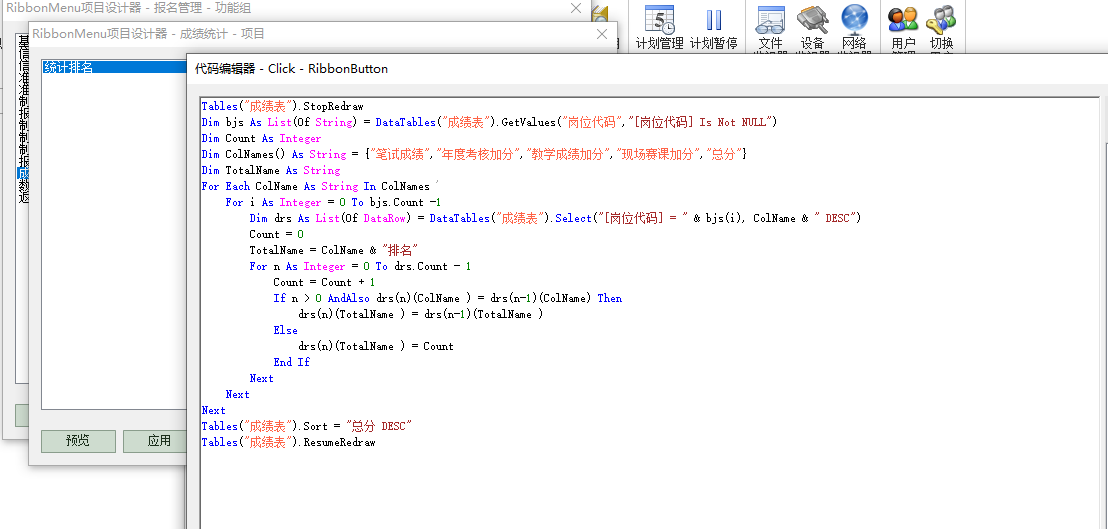Close the 成绩统计 项目 designer window
This screenshot has width=1108, height=529.
602,34
